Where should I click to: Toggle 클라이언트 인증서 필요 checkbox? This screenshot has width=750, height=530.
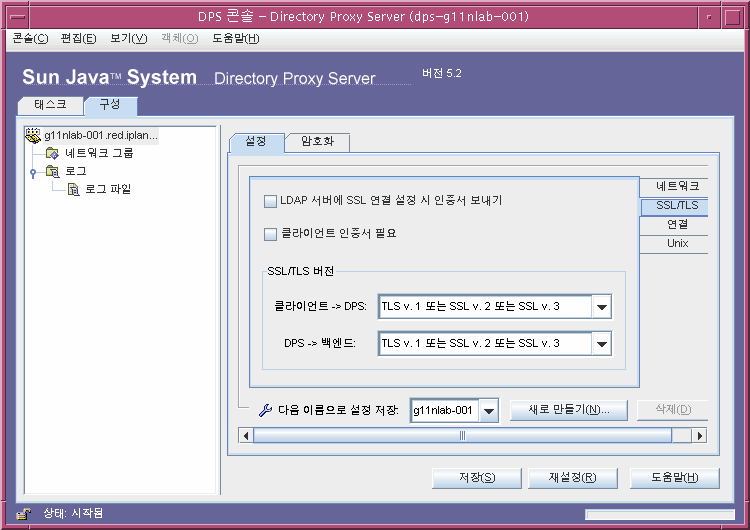270,234
